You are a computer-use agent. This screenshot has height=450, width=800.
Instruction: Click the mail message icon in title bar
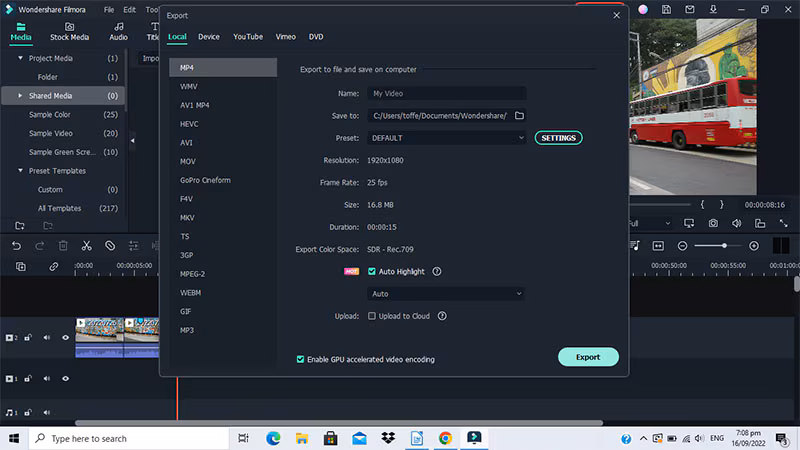coord(690,9)
